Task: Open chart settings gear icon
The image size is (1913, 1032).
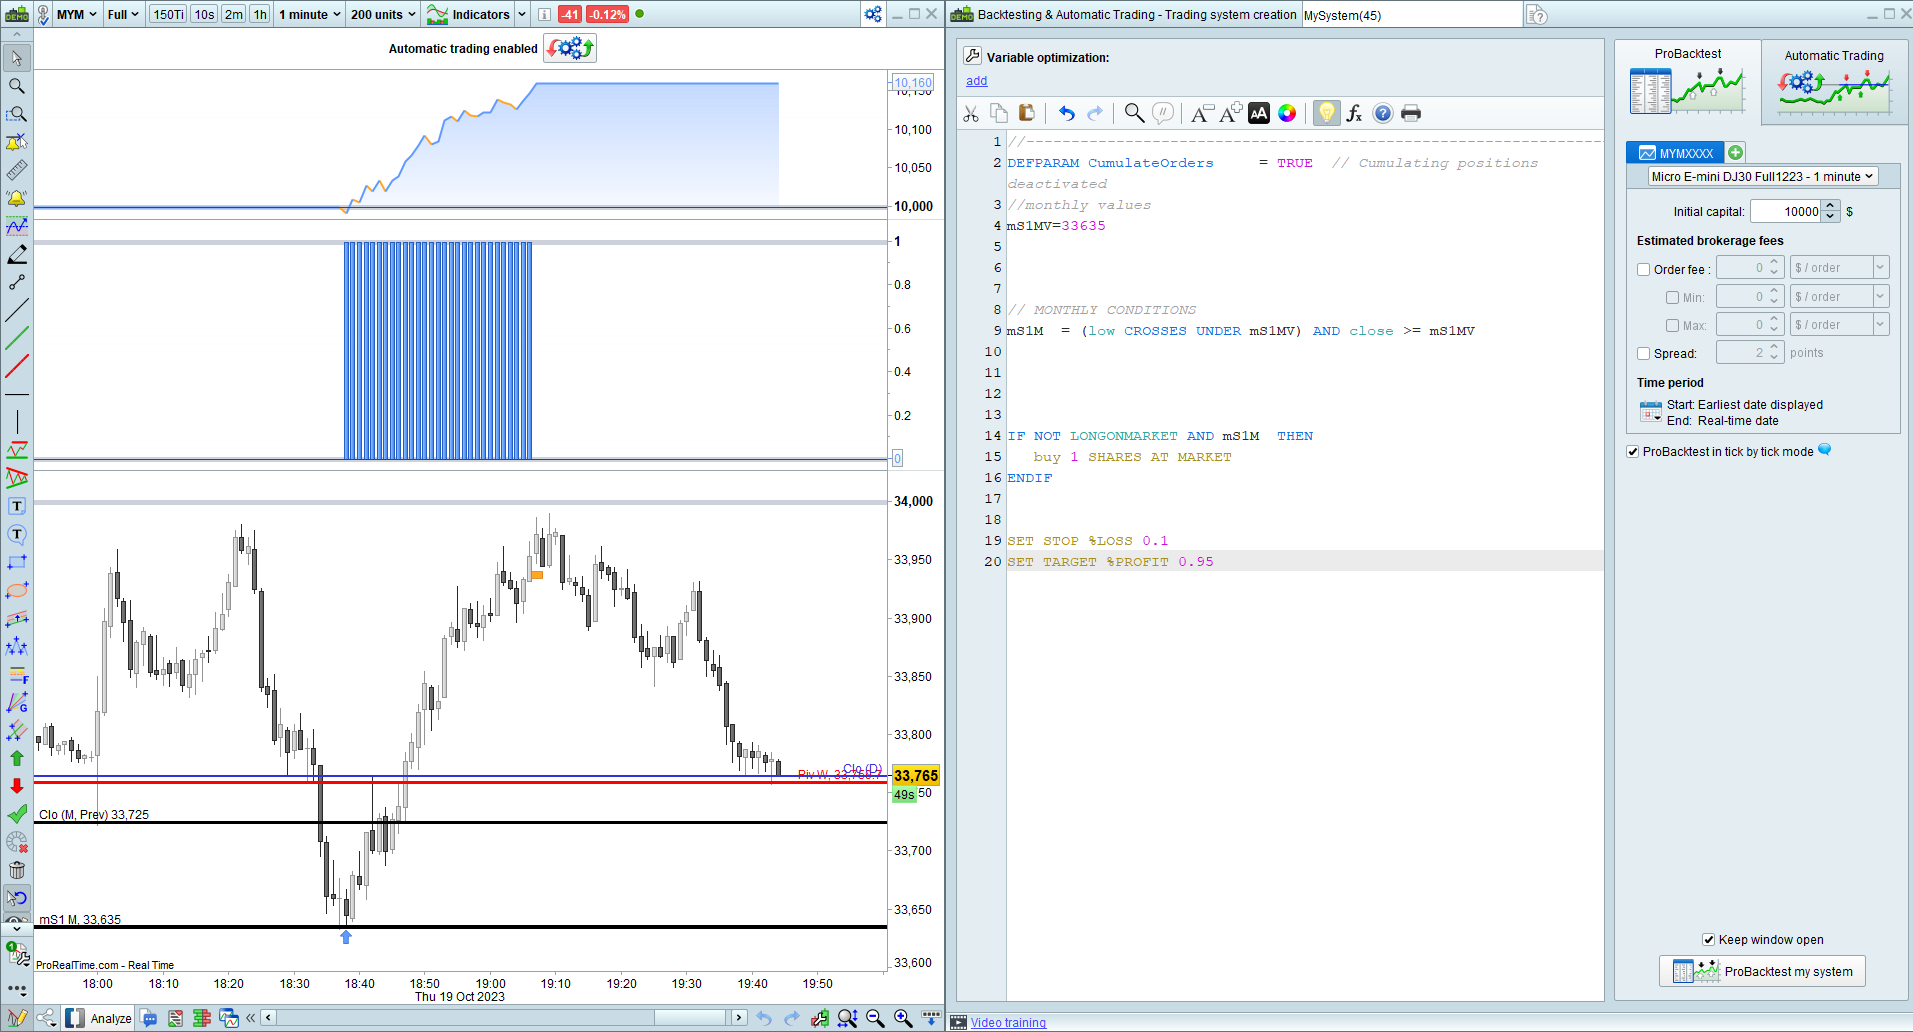Action: [873, 14]
